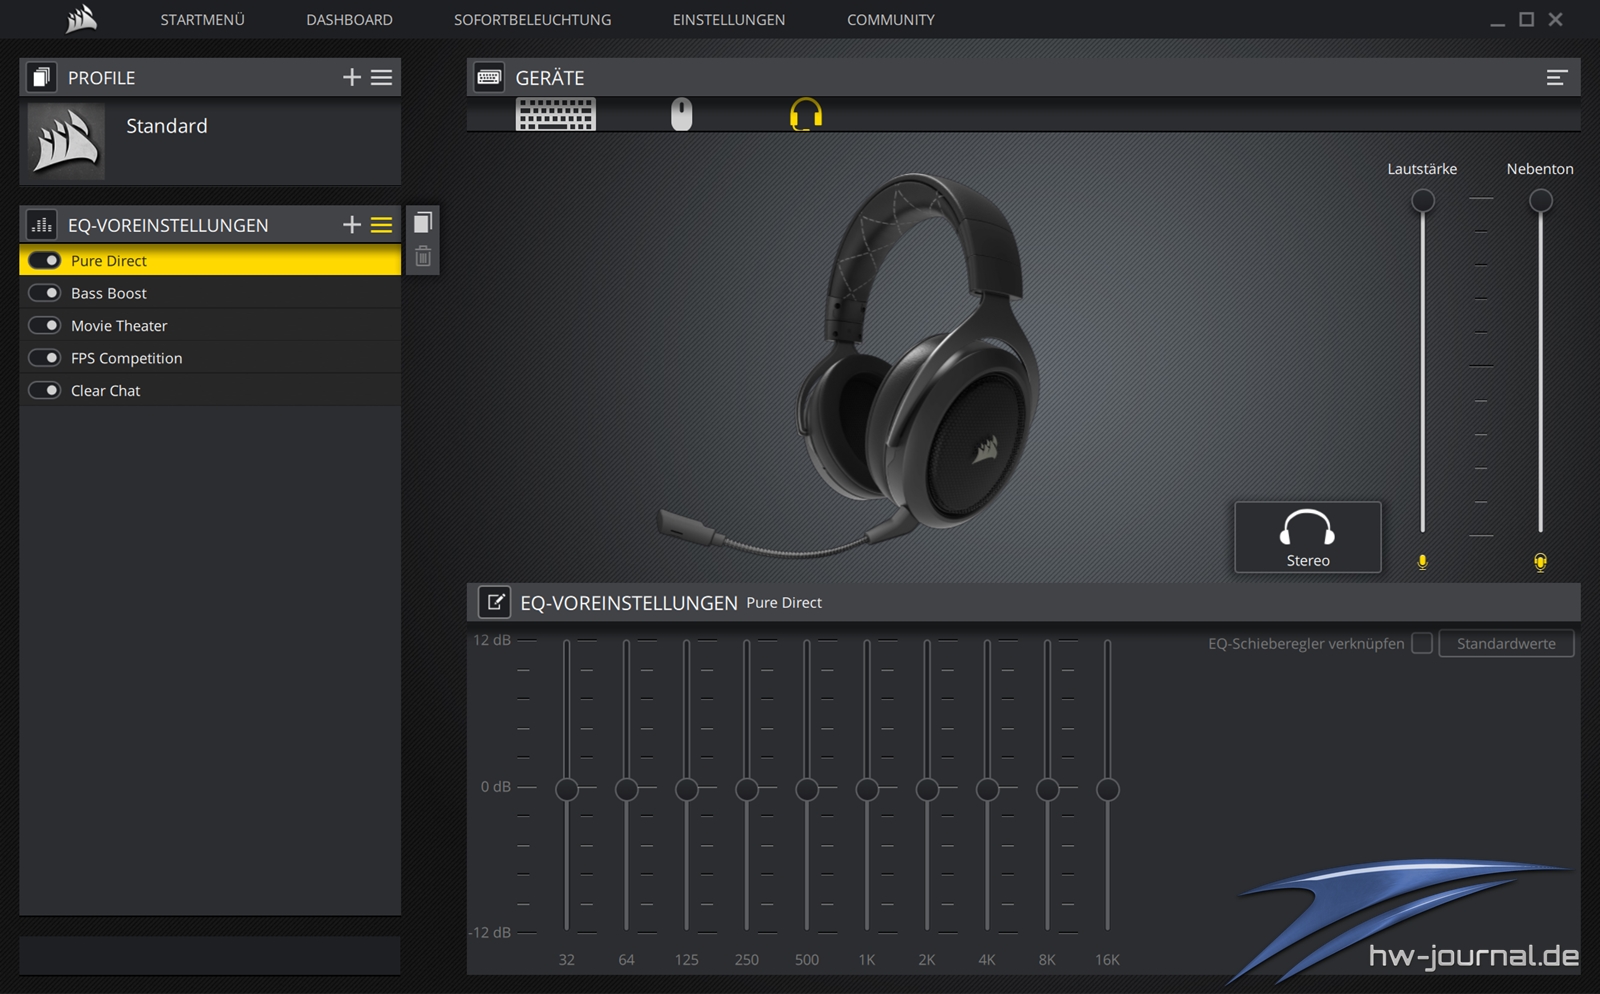Click the 64 Hz EQ slider knob

(627, 789)
